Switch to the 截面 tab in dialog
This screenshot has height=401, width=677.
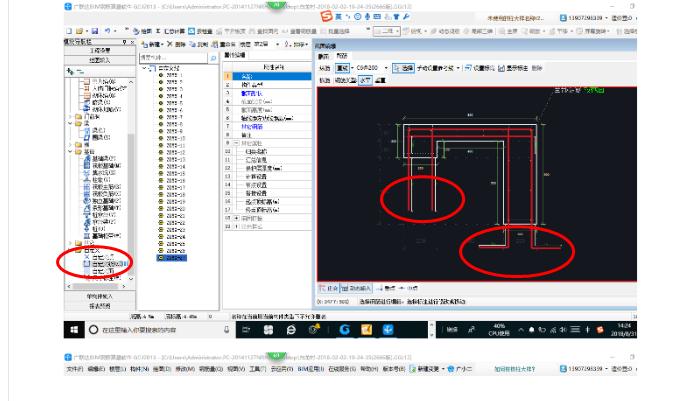pyautogui.click(x=323, y=56)
